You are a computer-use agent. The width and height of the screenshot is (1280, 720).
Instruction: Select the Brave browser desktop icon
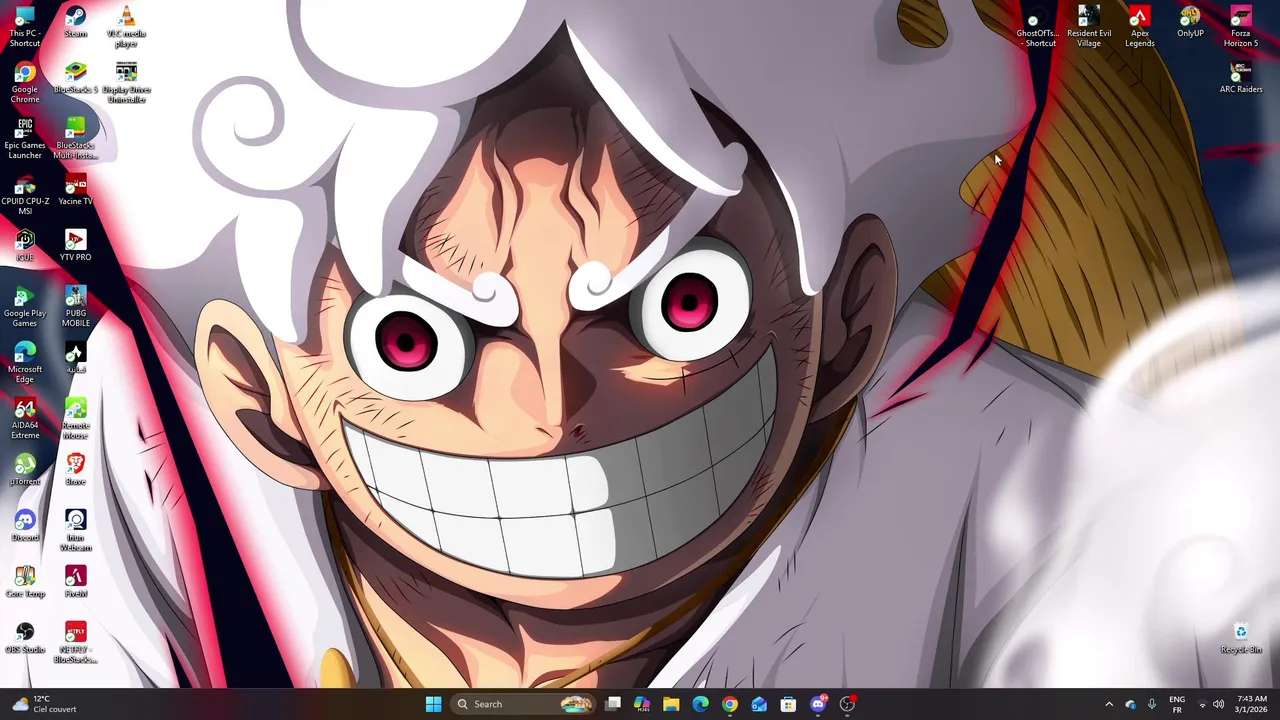(x=75, y=470)
